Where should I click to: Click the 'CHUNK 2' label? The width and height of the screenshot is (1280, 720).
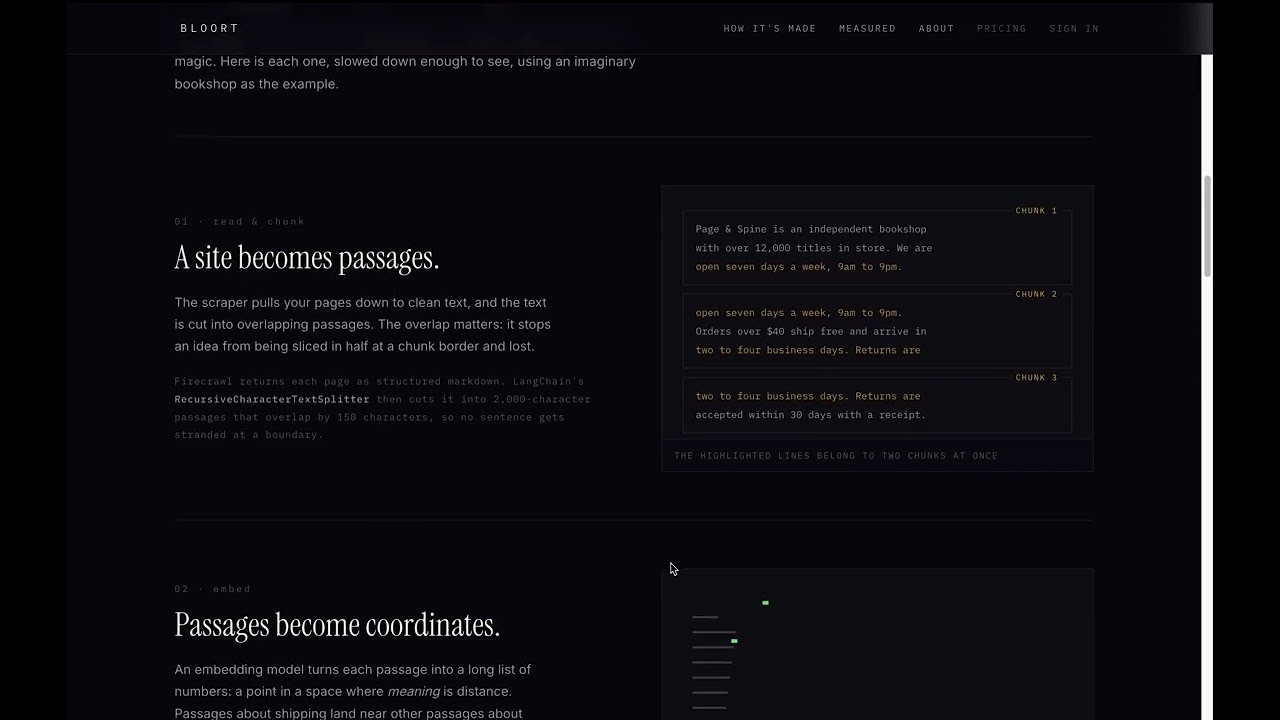pyautogui.click(x=1036, y=294)
